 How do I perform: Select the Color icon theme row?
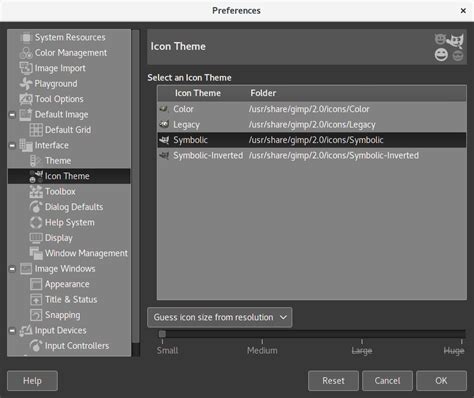pyautogui.click(x=312, y=109)
